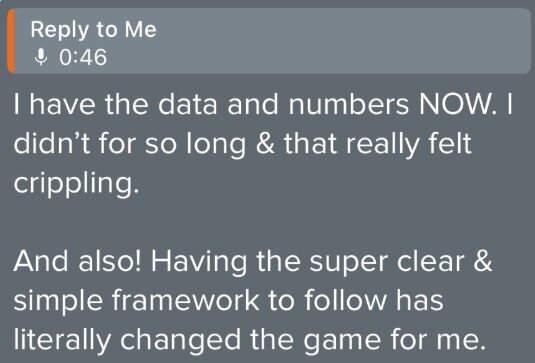Viewport: 535px width, 363px height.
Task: Select the word 'framework' in the message
Action: [x=185, y=300]
